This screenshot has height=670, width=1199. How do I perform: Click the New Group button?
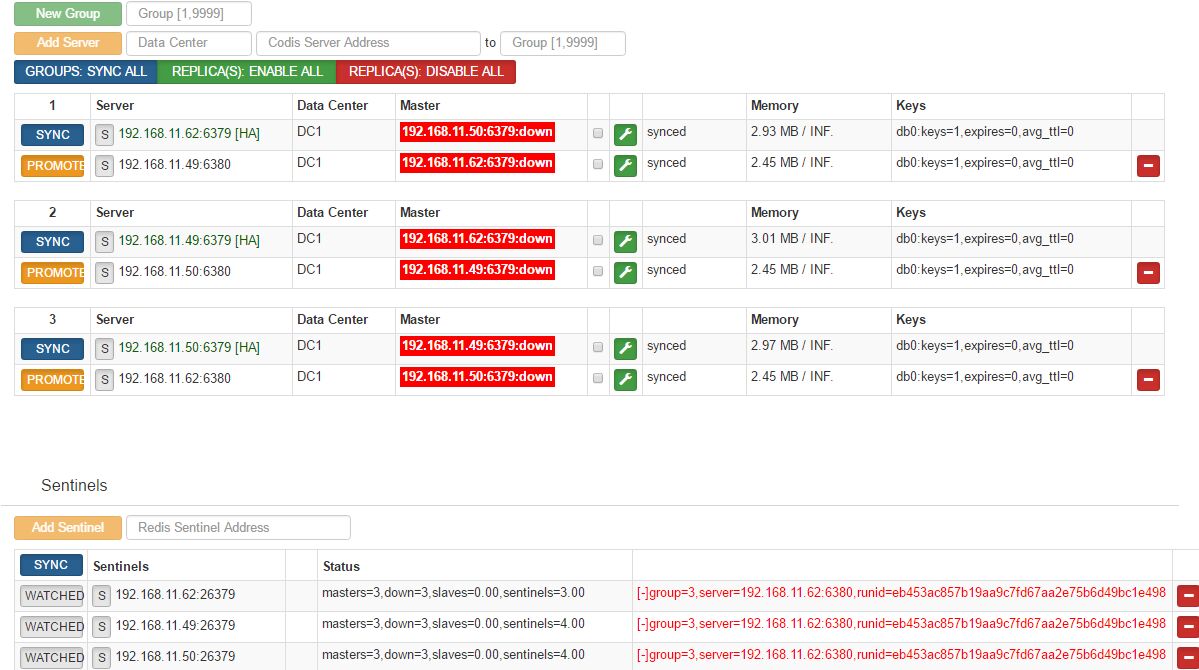click(67, 14)
